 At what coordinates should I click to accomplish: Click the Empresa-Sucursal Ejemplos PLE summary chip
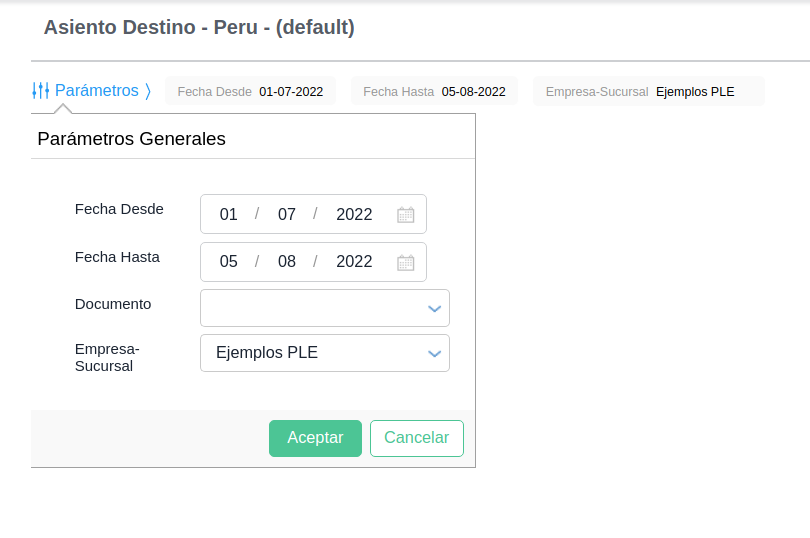point(648,92)
